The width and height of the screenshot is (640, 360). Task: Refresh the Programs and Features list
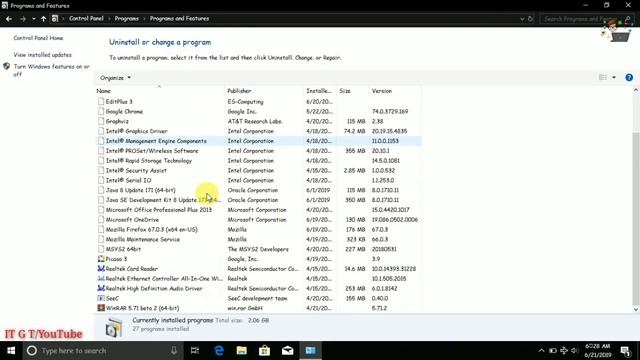pyautogui.click(x=530, y=19)
